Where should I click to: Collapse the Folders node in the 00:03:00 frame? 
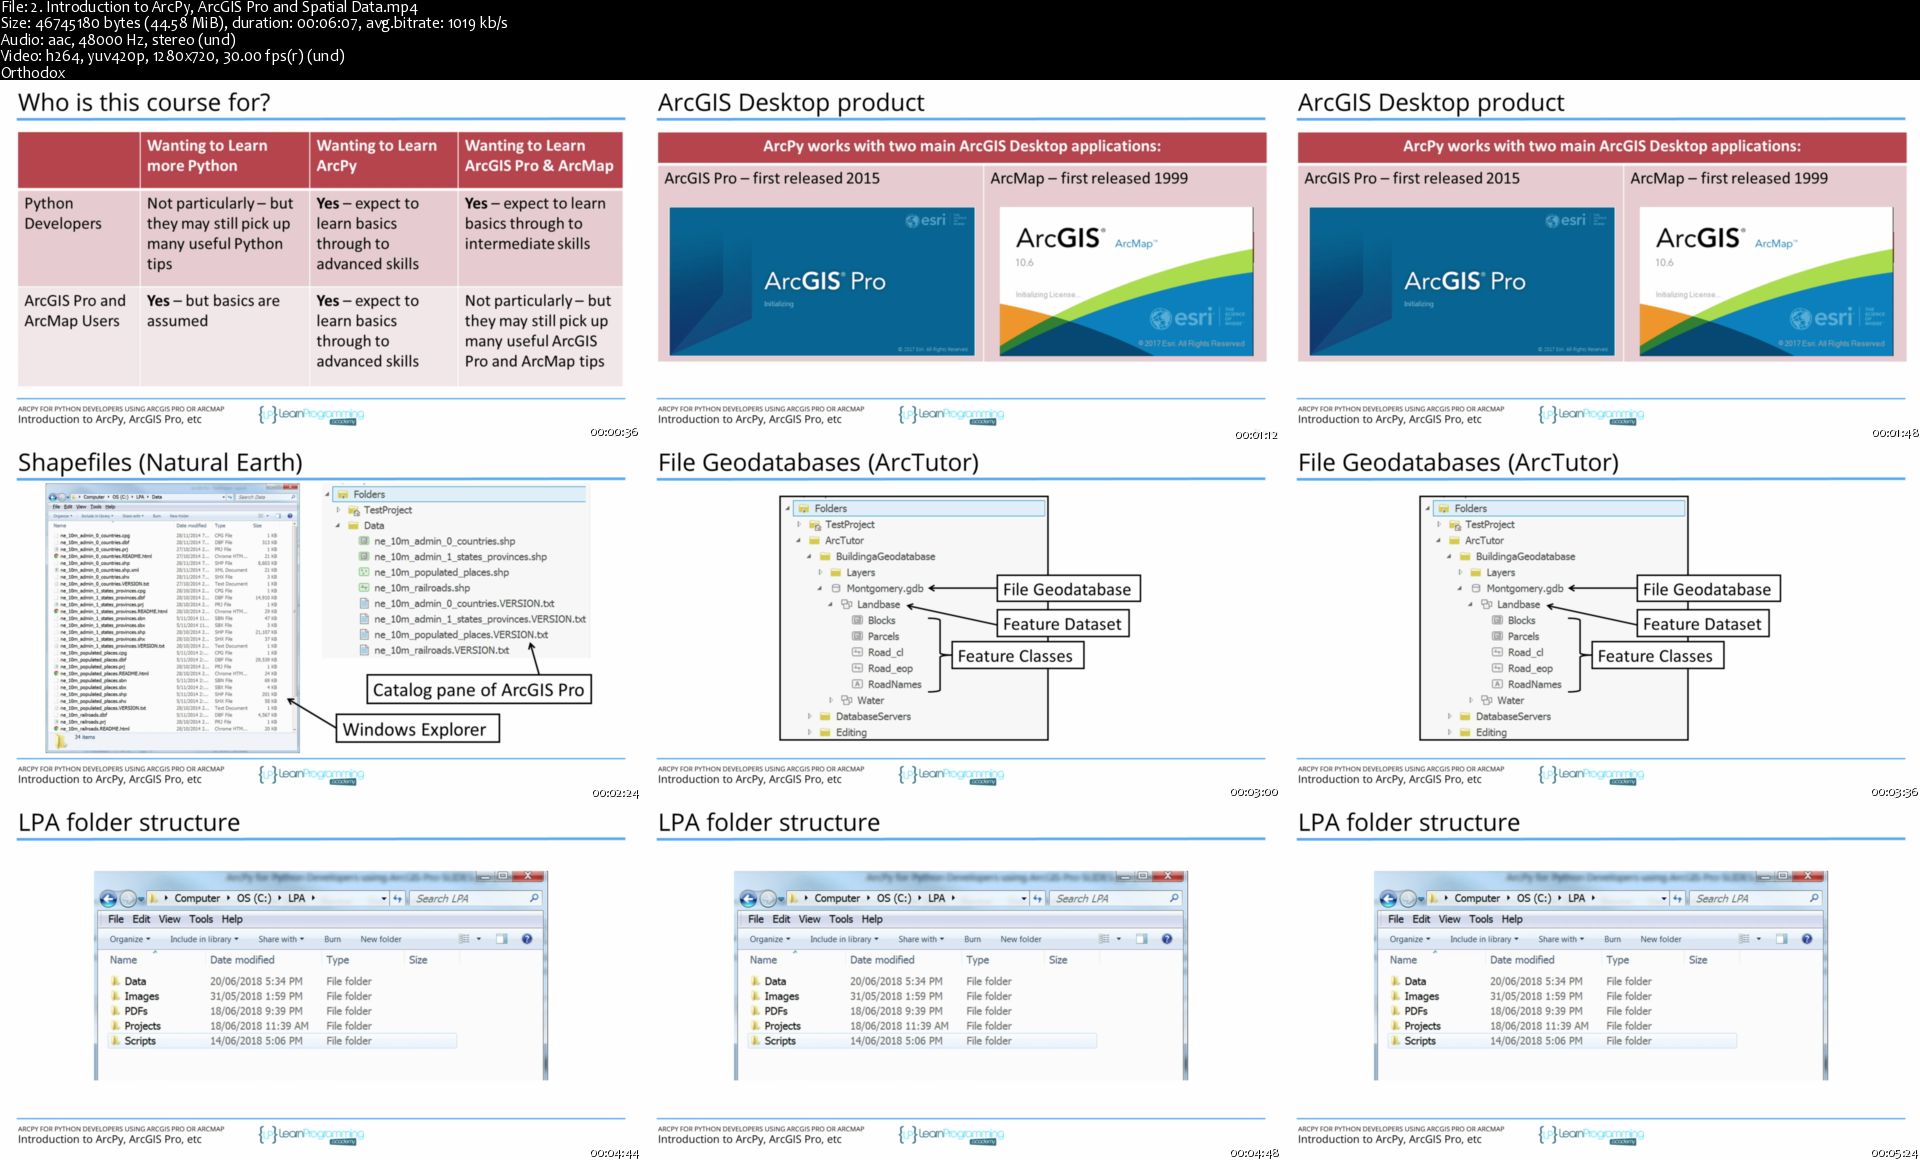tap(787, 509)
